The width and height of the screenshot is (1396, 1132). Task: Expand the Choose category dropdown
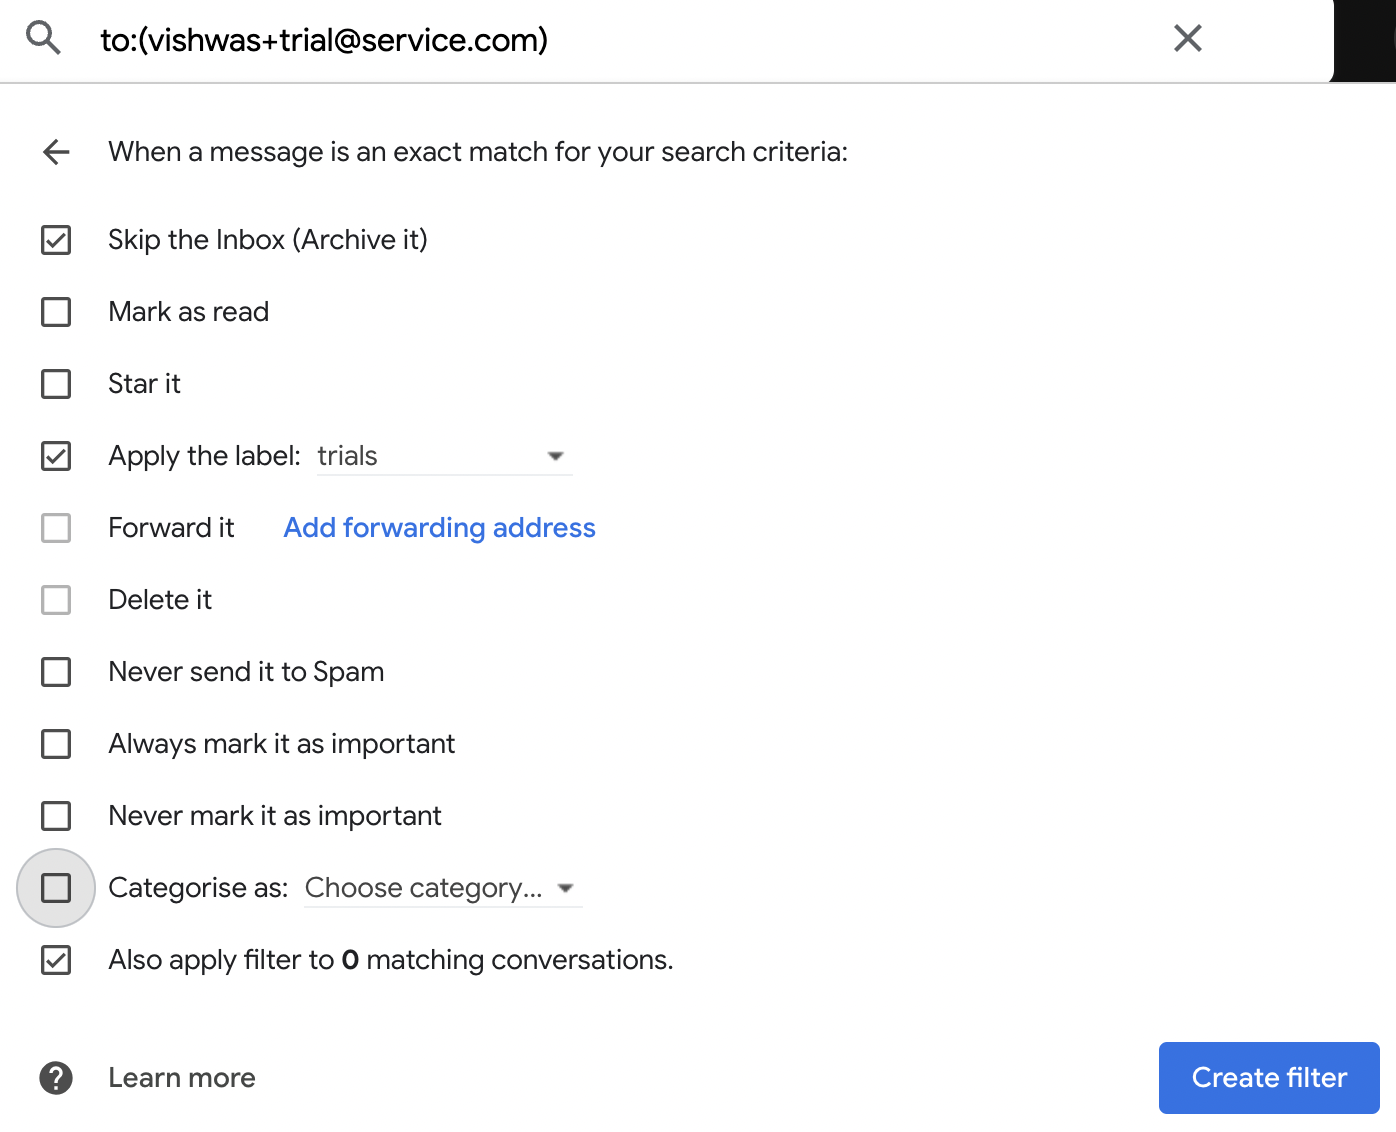441,888
